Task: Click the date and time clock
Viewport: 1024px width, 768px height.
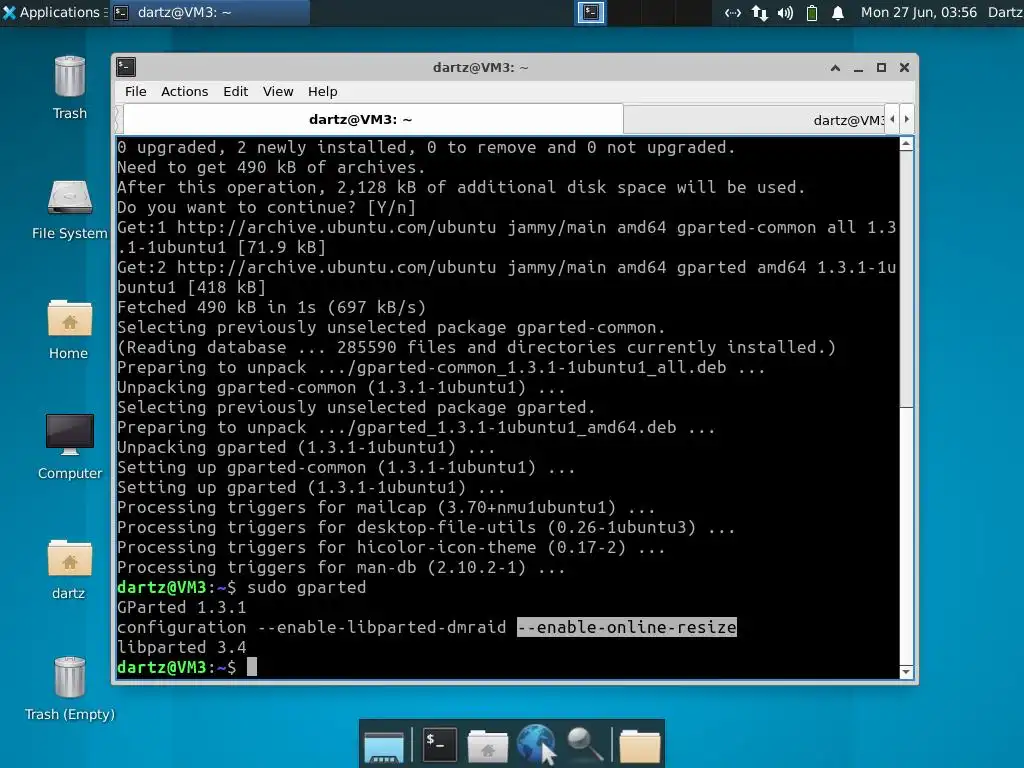Action: point(918,12)
